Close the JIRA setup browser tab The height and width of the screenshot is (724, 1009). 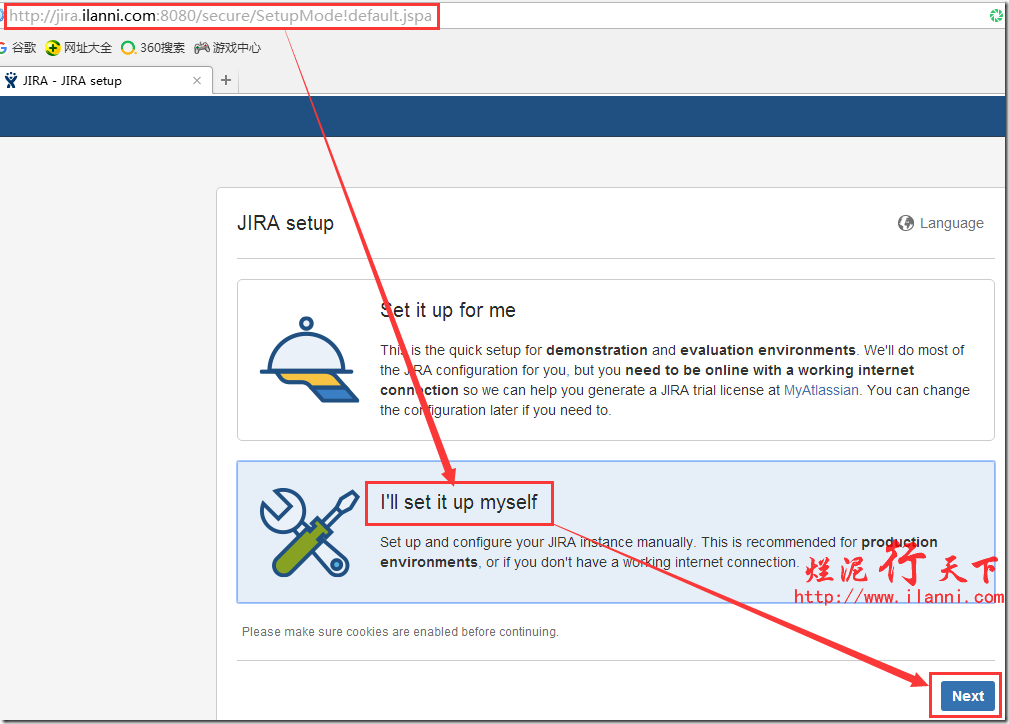(x=197, y=80)
